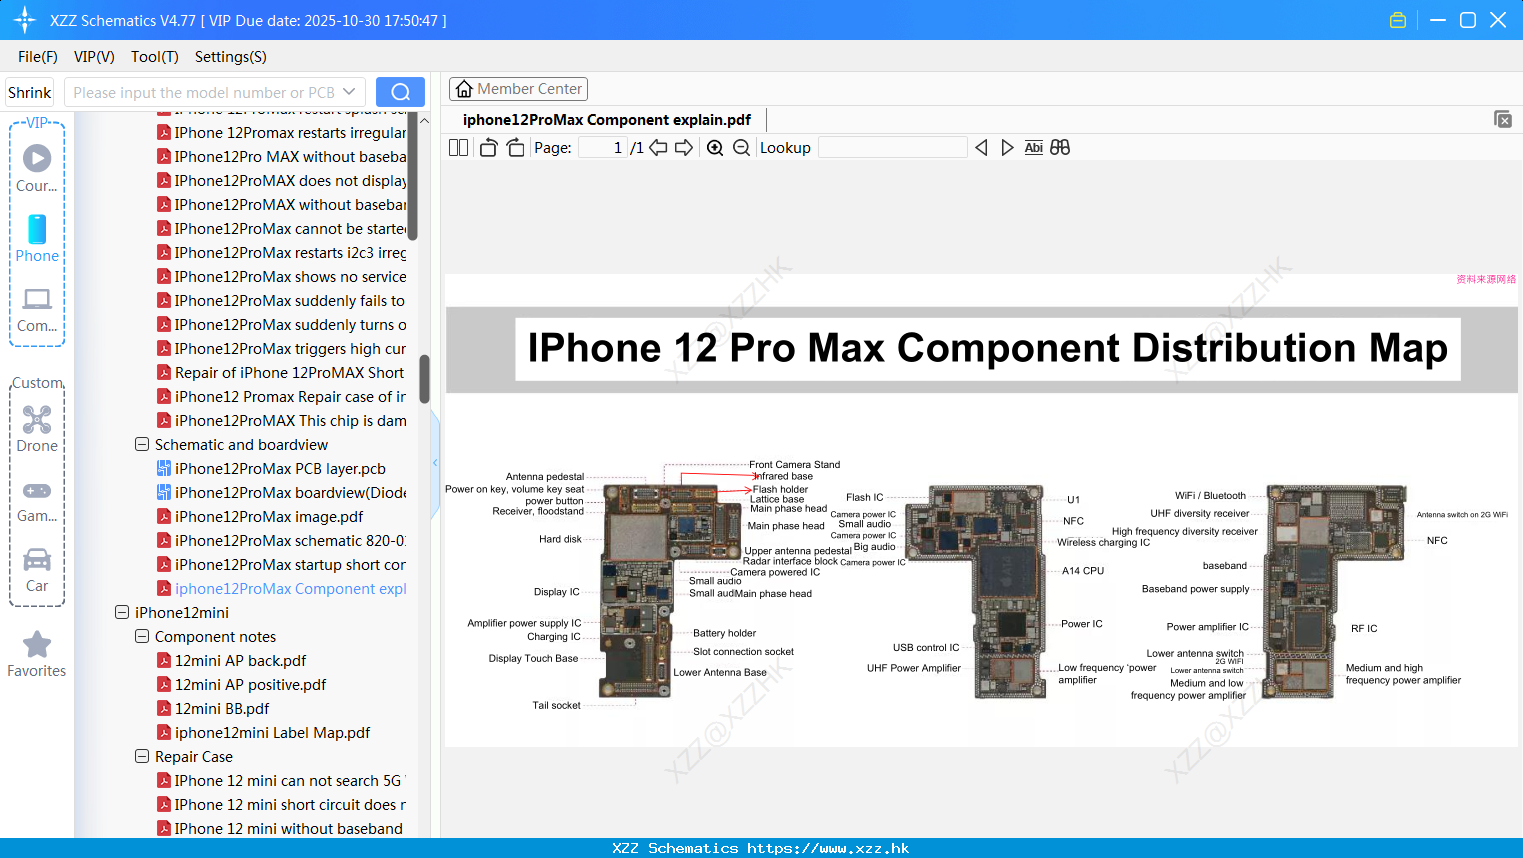This screenshot has height=858, width=1523.
Task: Click the Shrink button
Action: (30, 92)
